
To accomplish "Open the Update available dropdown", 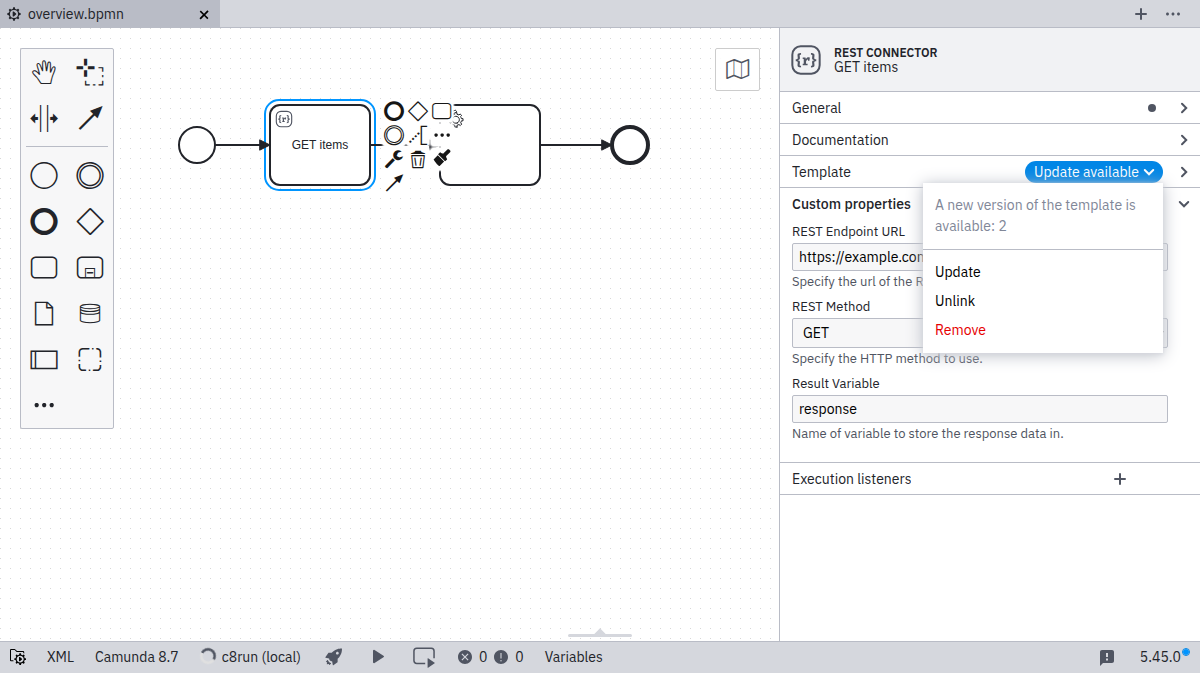I will pos(1093,172).
